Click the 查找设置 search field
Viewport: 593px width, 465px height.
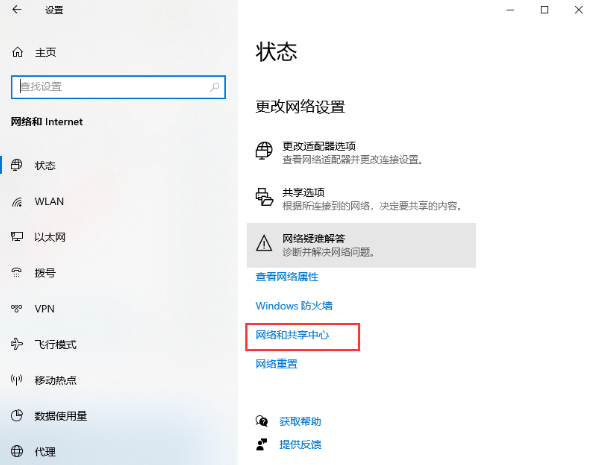118,87
